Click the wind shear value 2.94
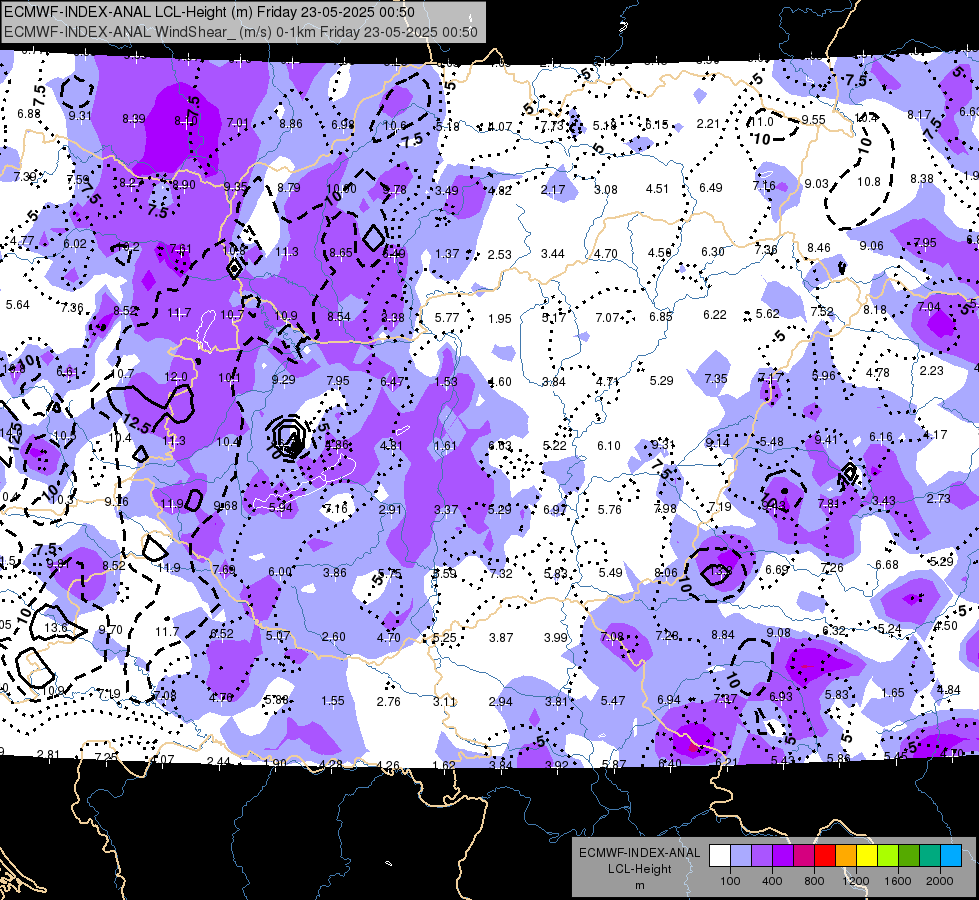 (500, 701)
